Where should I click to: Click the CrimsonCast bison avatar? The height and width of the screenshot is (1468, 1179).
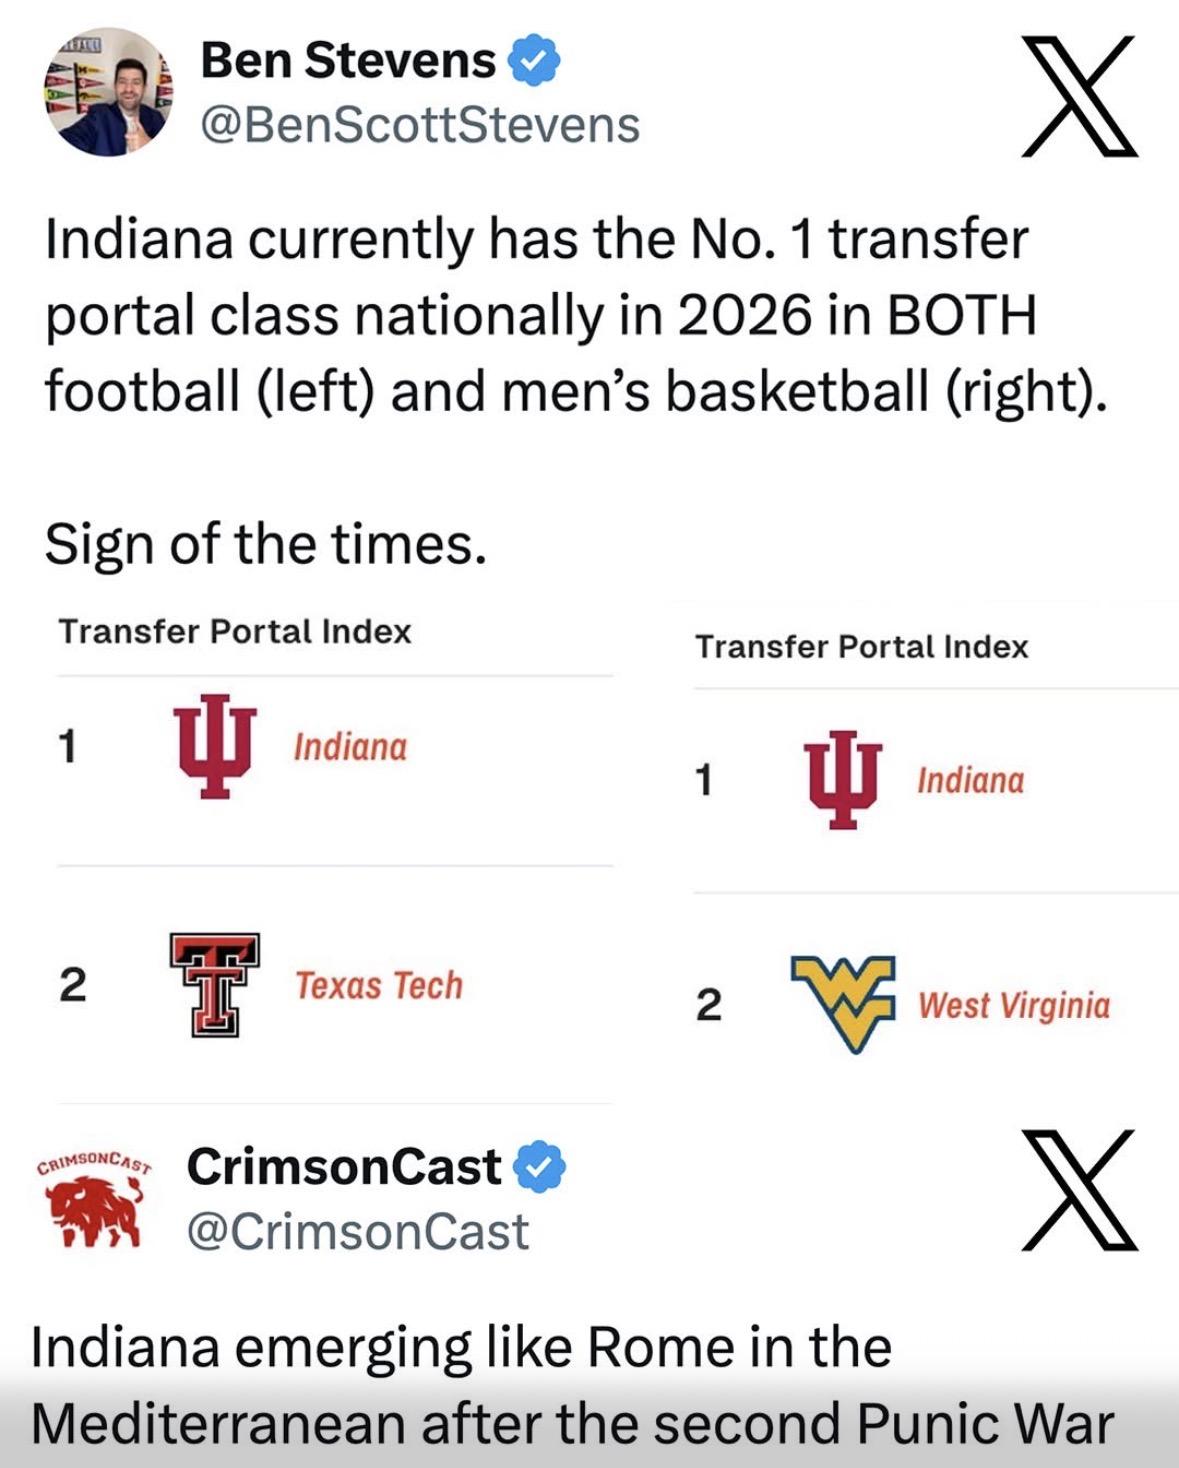click(95, 1200)
